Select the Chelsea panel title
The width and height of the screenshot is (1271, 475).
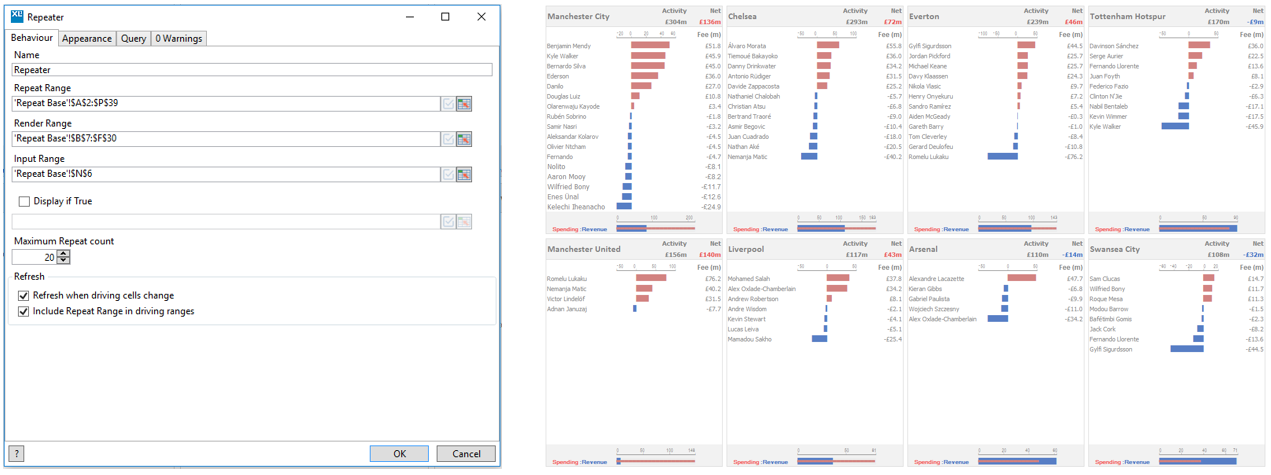click(x=742, y=17)
